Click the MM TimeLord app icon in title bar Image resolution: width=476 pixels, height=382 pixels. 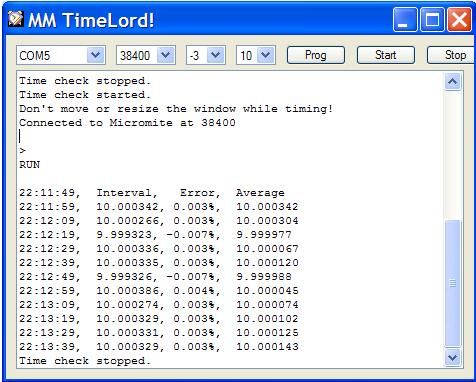click(16, 19)
